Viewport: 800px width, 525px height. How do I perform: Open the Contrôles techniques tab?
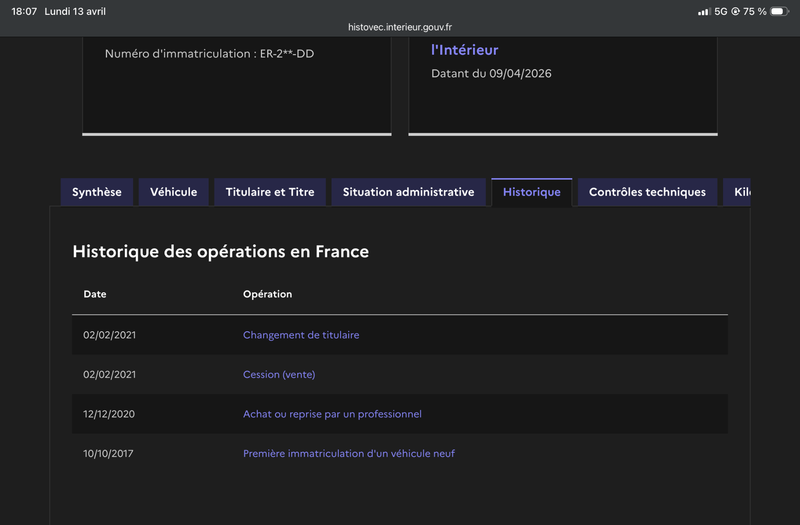point(647,192)
